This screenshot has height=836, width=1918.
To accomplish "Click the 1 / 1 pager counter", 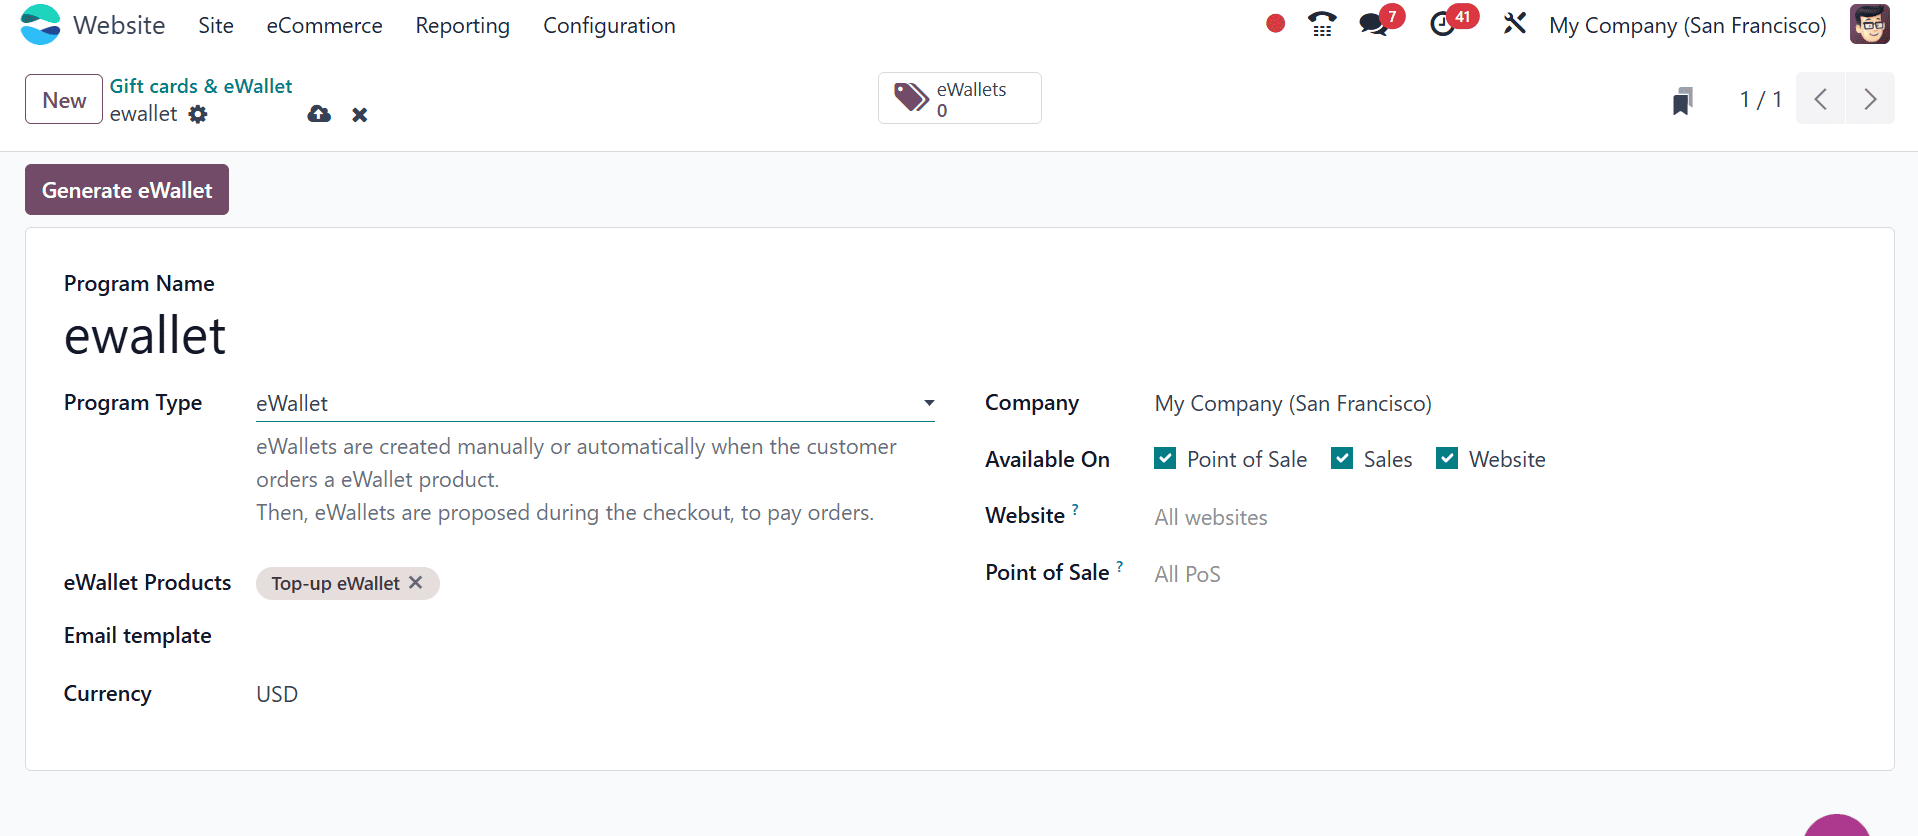I will [x=1760, y=99].
